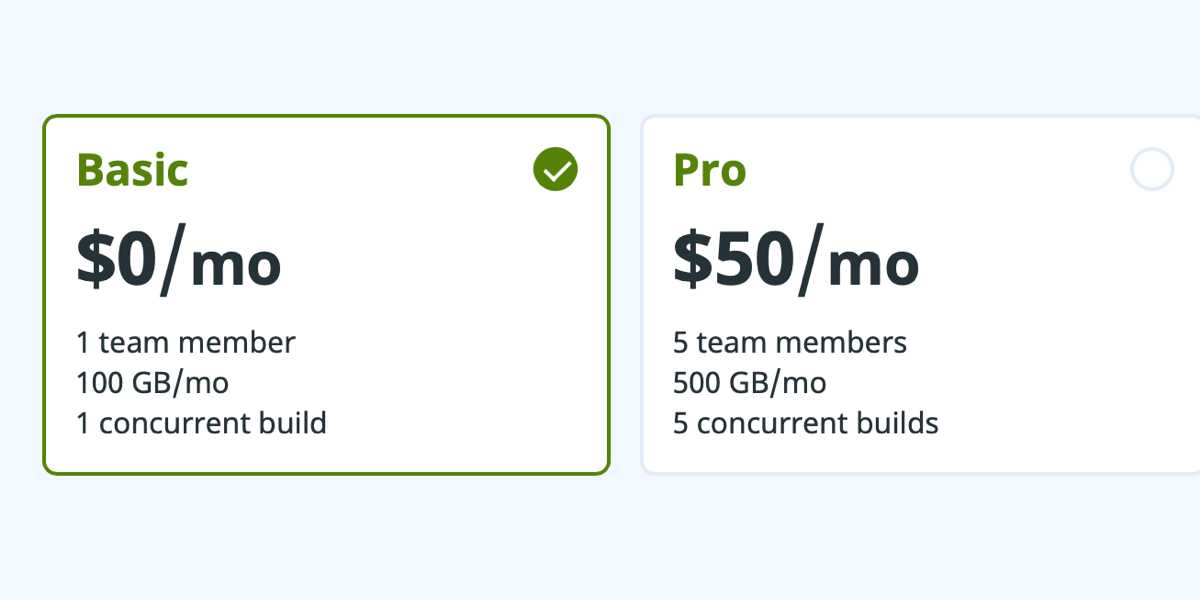Viewport: 1200px width, 600px height.
Task: Click the $50/mo price text
Action: coord(796,261)
